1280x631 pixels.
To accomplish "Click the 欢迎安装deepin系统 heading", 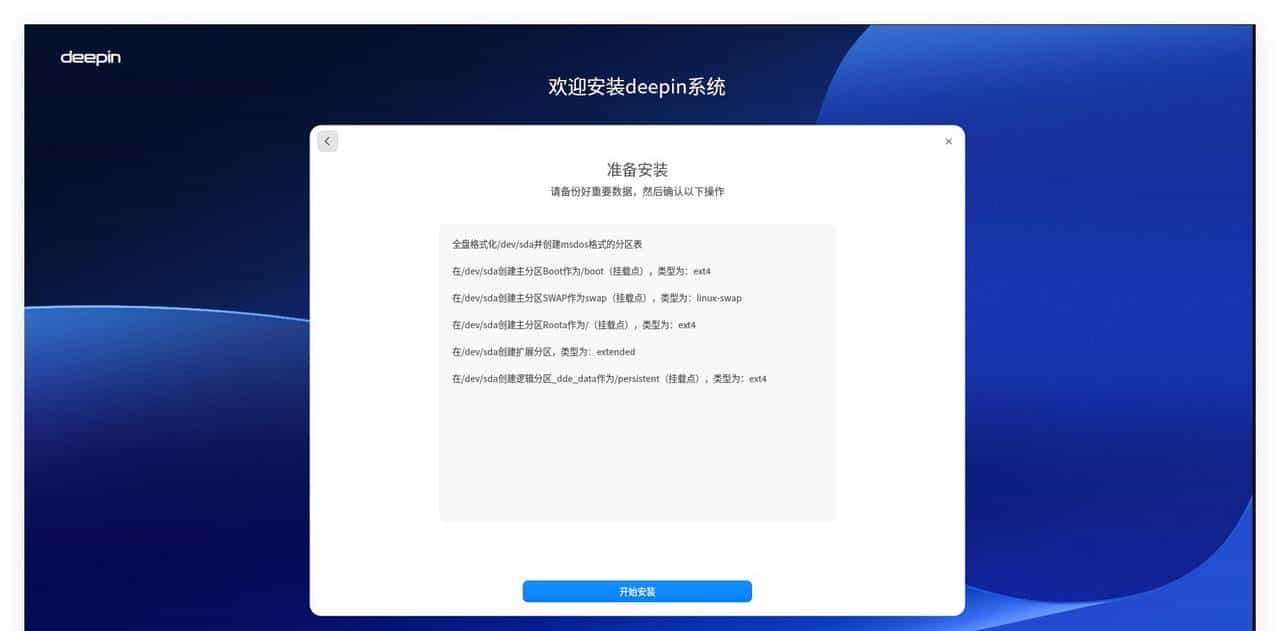I will (639, 87).
